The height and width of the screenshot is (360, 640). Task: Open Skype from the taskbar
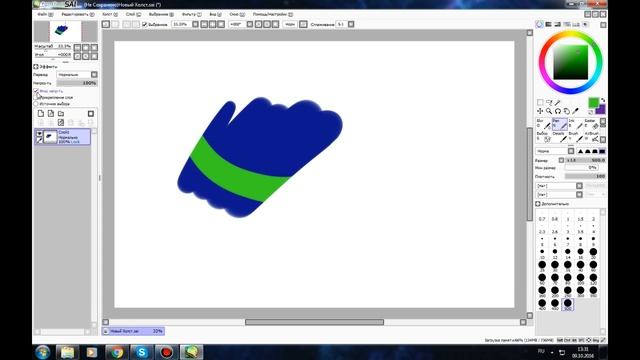tap(141, 352)
